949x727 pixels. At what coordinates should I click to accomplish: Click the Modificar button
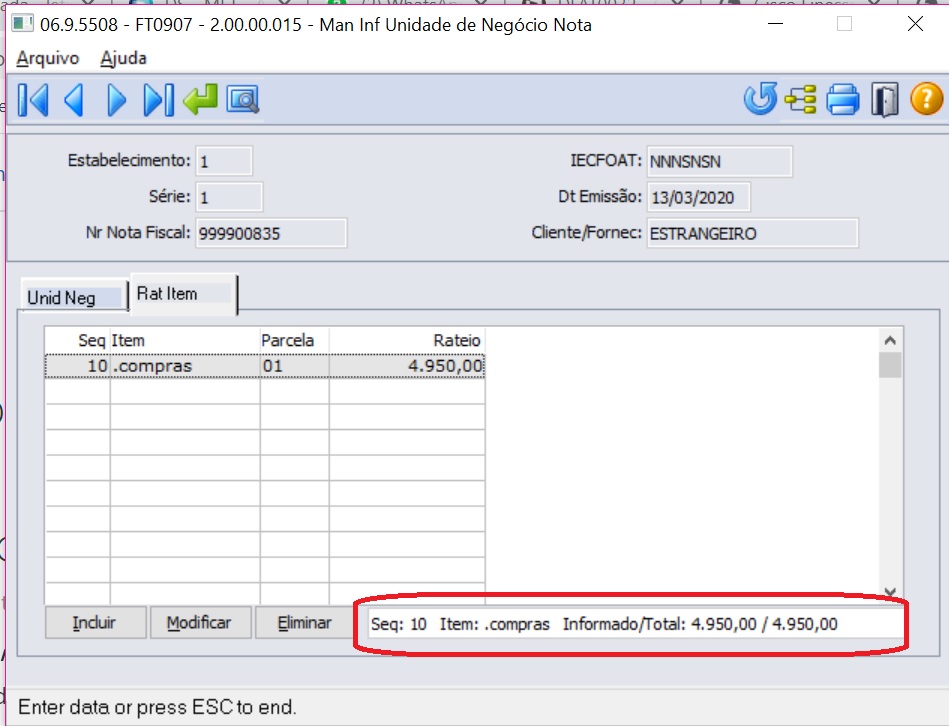pos(200,622)
